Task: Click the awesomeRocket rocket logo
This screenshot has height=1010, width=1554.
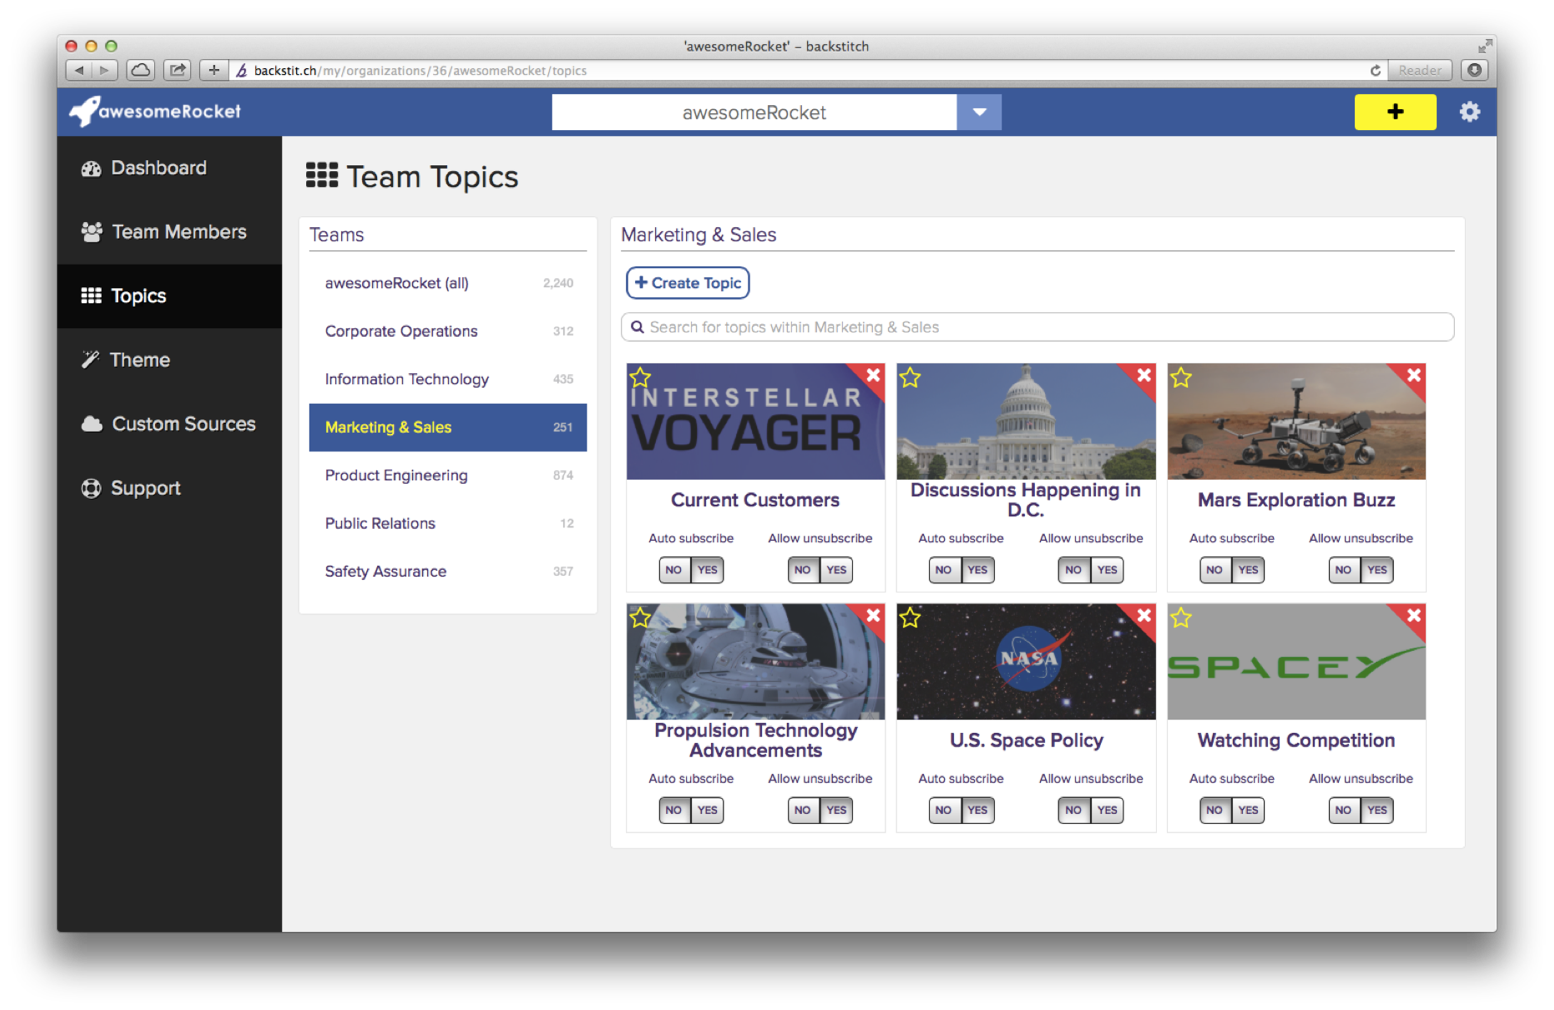Action: [155, 111]
